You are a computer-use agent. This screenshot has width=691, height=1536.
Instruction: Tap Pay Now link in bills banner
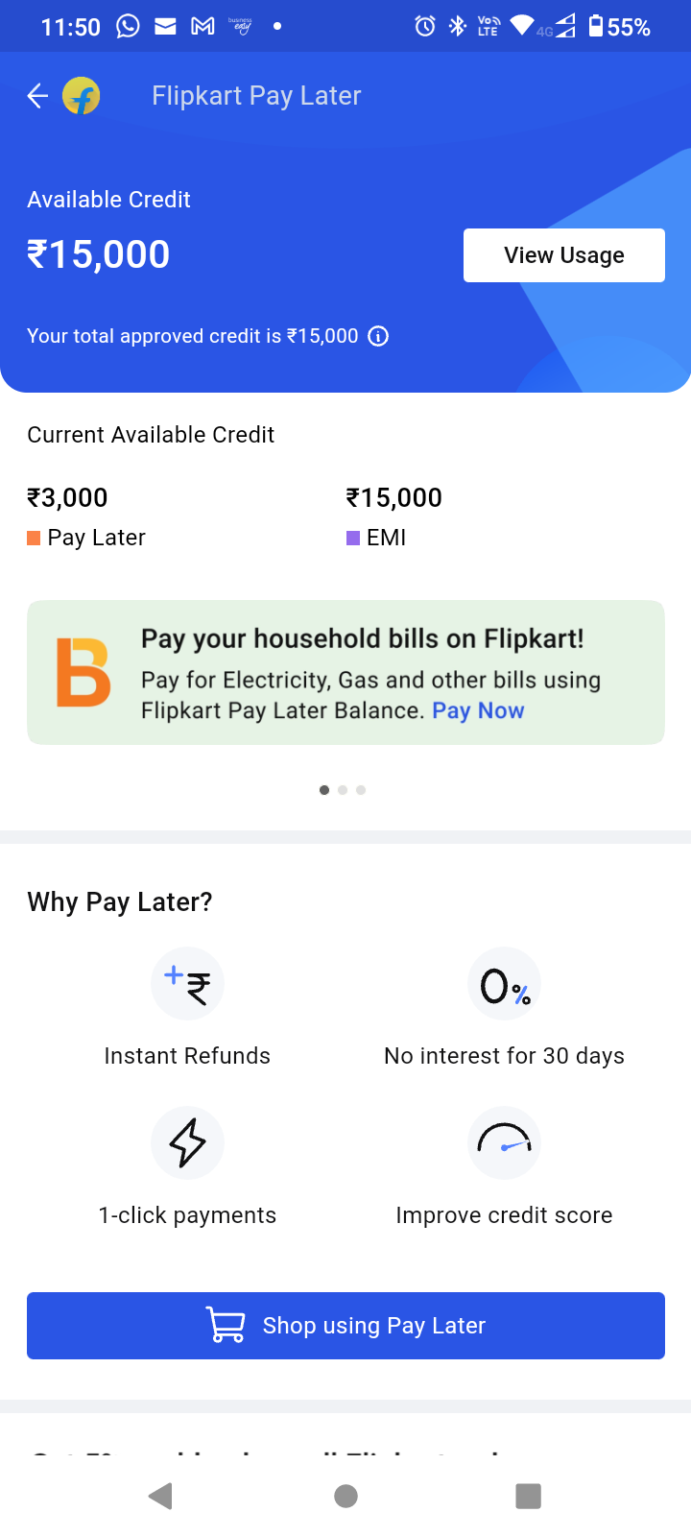pyautogui.click(x=478, y=710)
